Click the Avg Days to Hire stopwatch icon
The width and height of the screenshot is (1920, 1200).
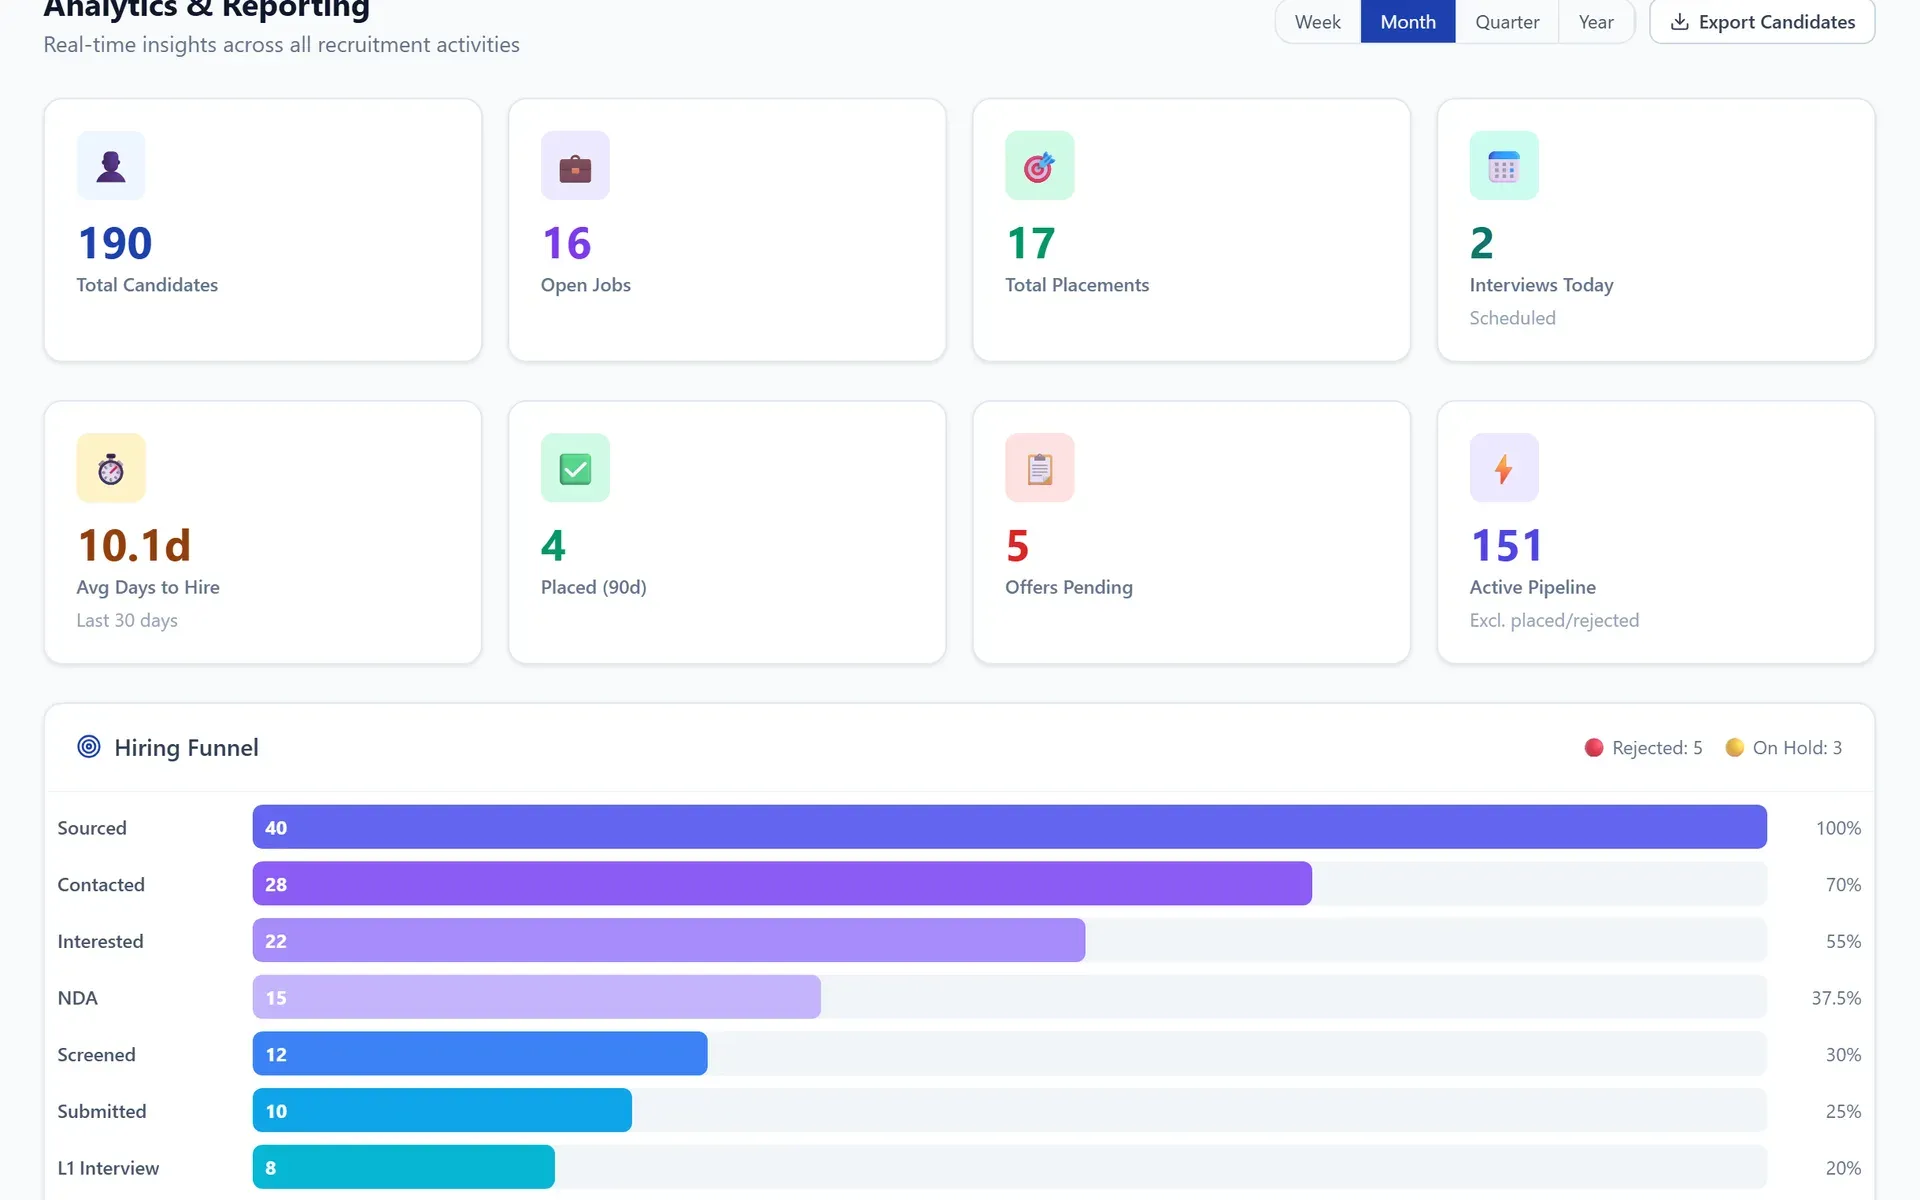111,468
